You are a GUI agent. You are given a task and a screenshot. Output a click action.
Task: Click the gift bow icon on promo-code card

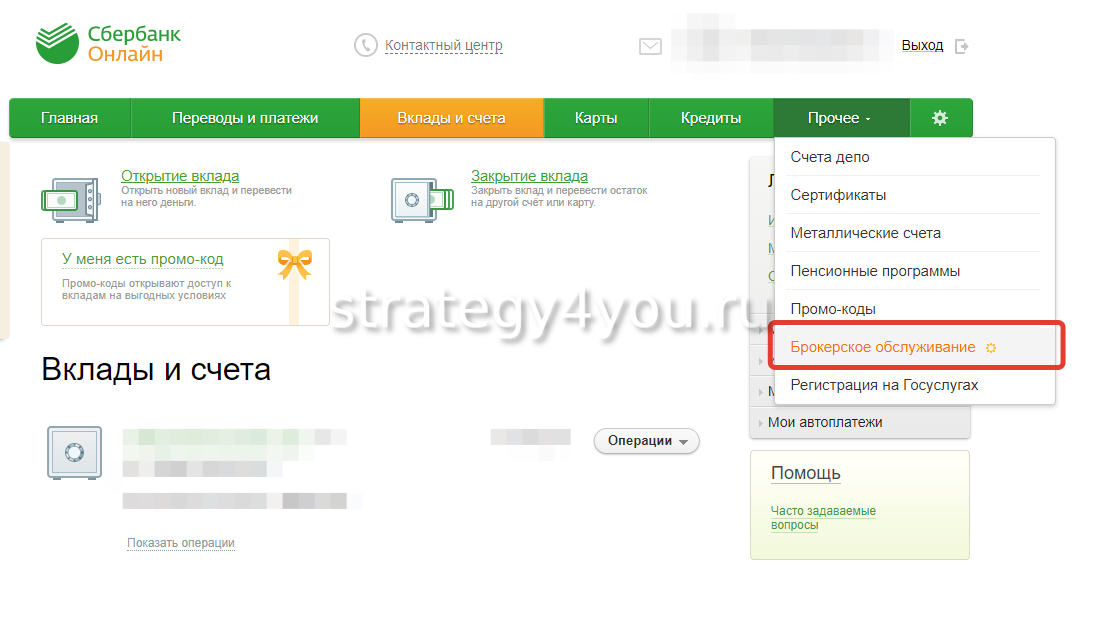pyautogui.click(x=294, y=264)
